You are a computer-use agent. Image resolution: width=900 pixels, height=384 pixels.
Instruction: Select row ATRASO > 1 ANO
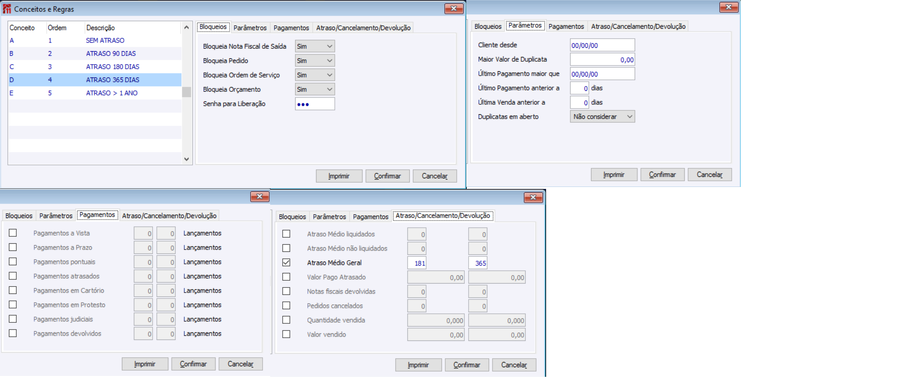point(95,93)
